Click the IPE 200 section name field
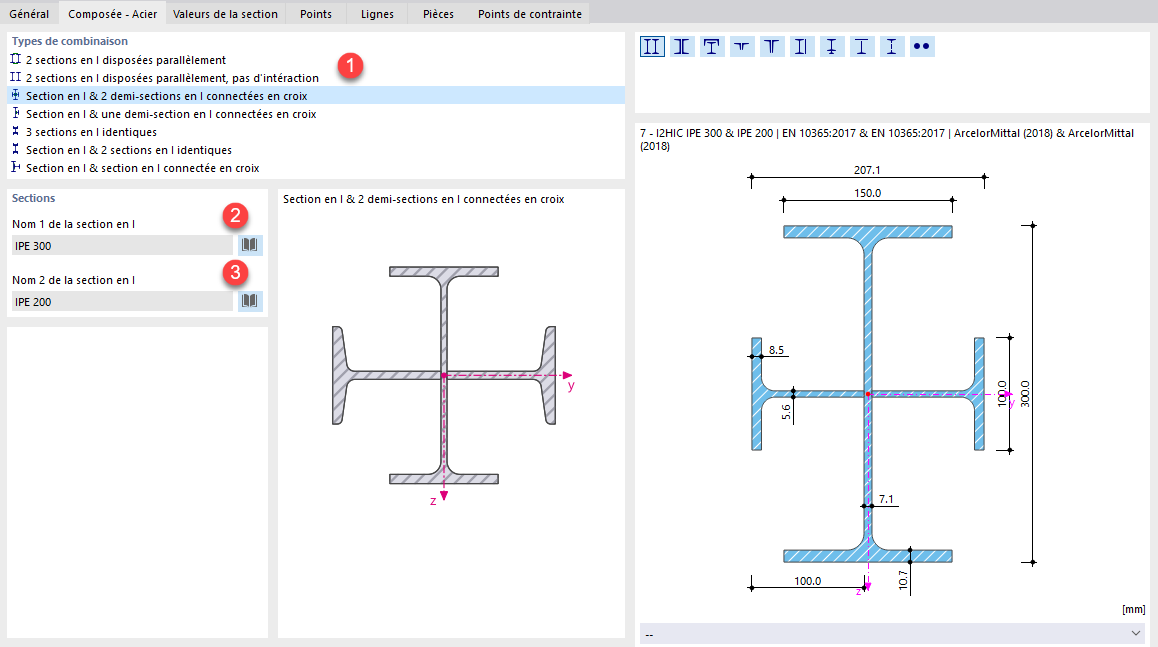This screenshot has width=1158, height=647. coord(123,301)
